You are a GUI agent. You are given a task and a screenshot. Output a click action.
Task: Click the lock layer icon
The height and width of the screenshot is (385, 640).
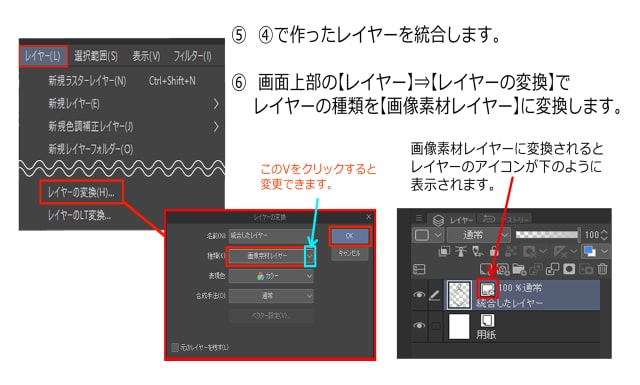pos(494,251)
